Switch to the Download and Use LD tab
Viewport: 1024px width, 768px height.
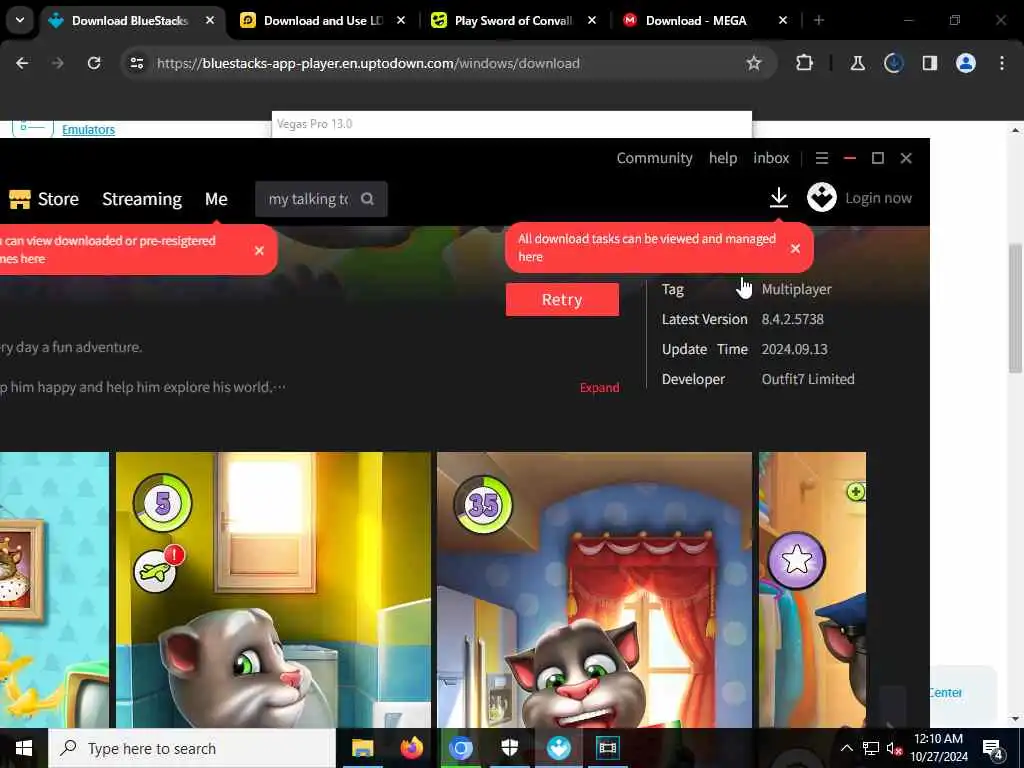point(323,21)
